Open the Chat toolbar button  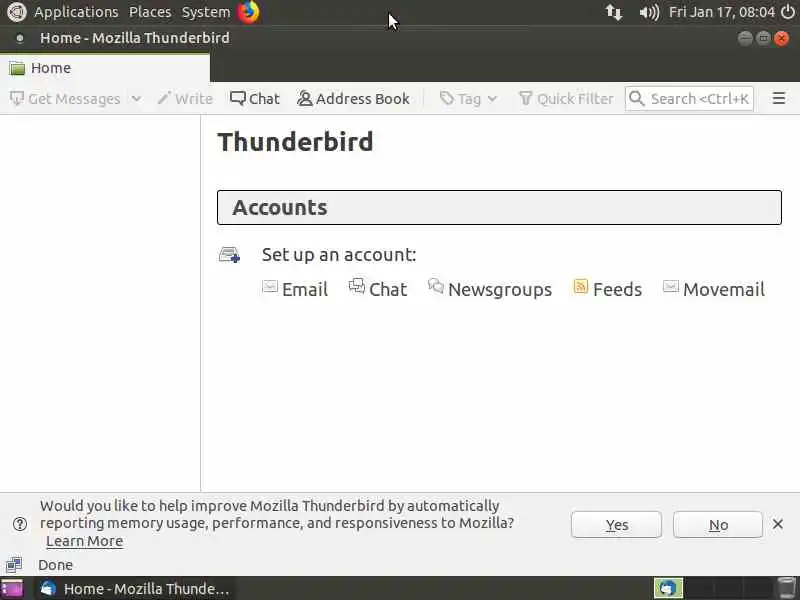pyautogui.click(x=255, y=98)
